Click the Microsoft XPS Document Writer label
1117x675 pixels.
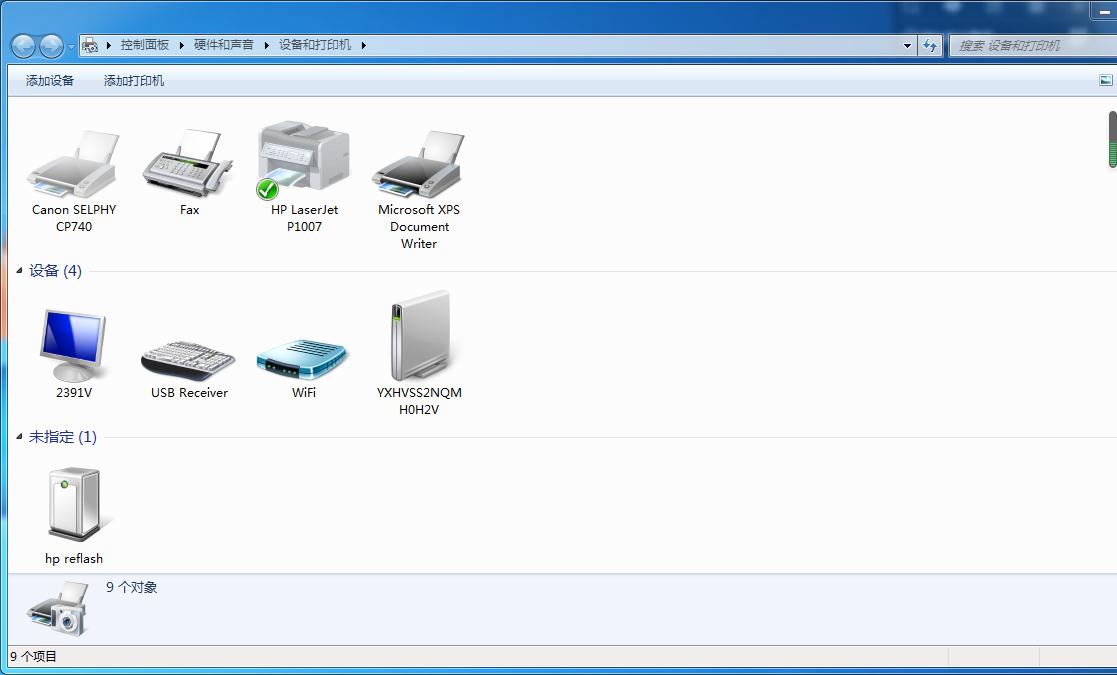pyautogui.click(x=419, y=226)
